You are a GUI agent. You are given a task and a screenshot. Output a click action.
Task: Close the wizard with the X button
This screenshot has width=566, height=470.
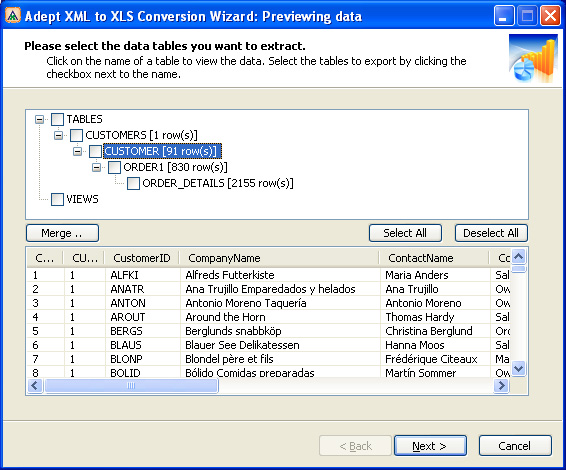click(x=550, y=16)
